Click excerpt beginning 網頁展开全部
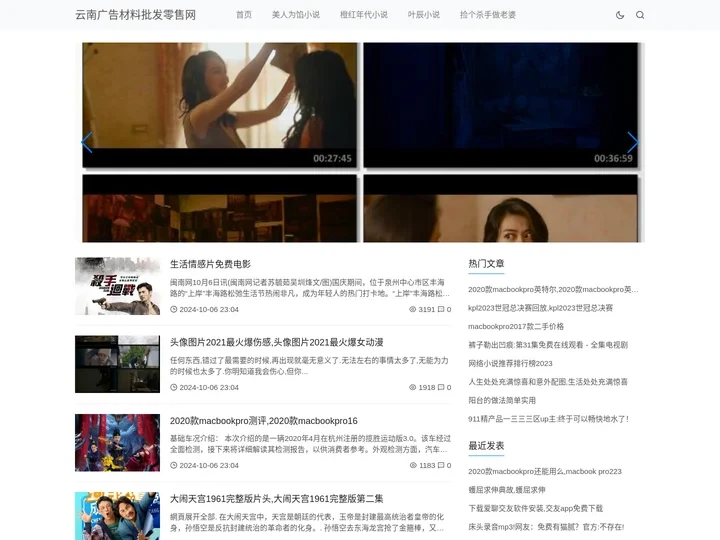This screenshot has height=540, width=720. (308, 523)
